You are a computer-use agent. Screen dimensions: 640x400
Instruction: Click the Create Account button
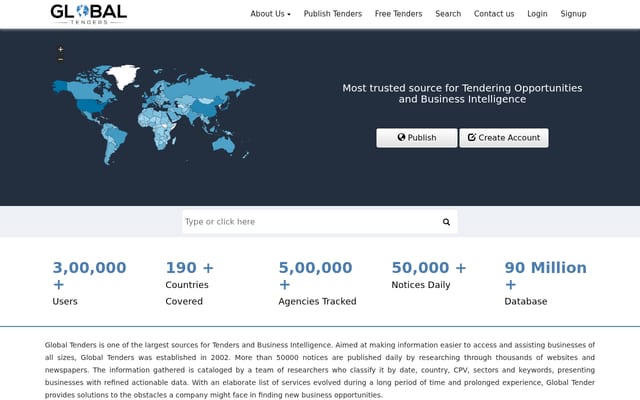point(504,138)
